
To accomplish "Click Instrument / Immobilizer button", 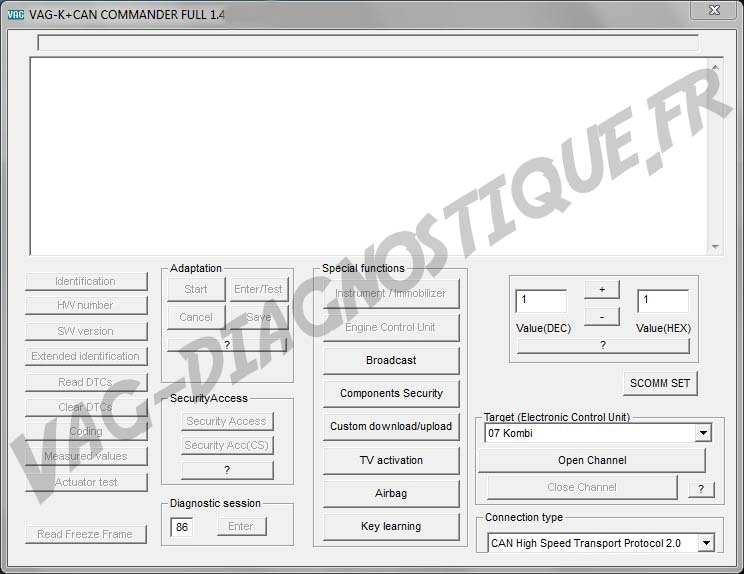I will pyautogui.click(x=391, y=294).
